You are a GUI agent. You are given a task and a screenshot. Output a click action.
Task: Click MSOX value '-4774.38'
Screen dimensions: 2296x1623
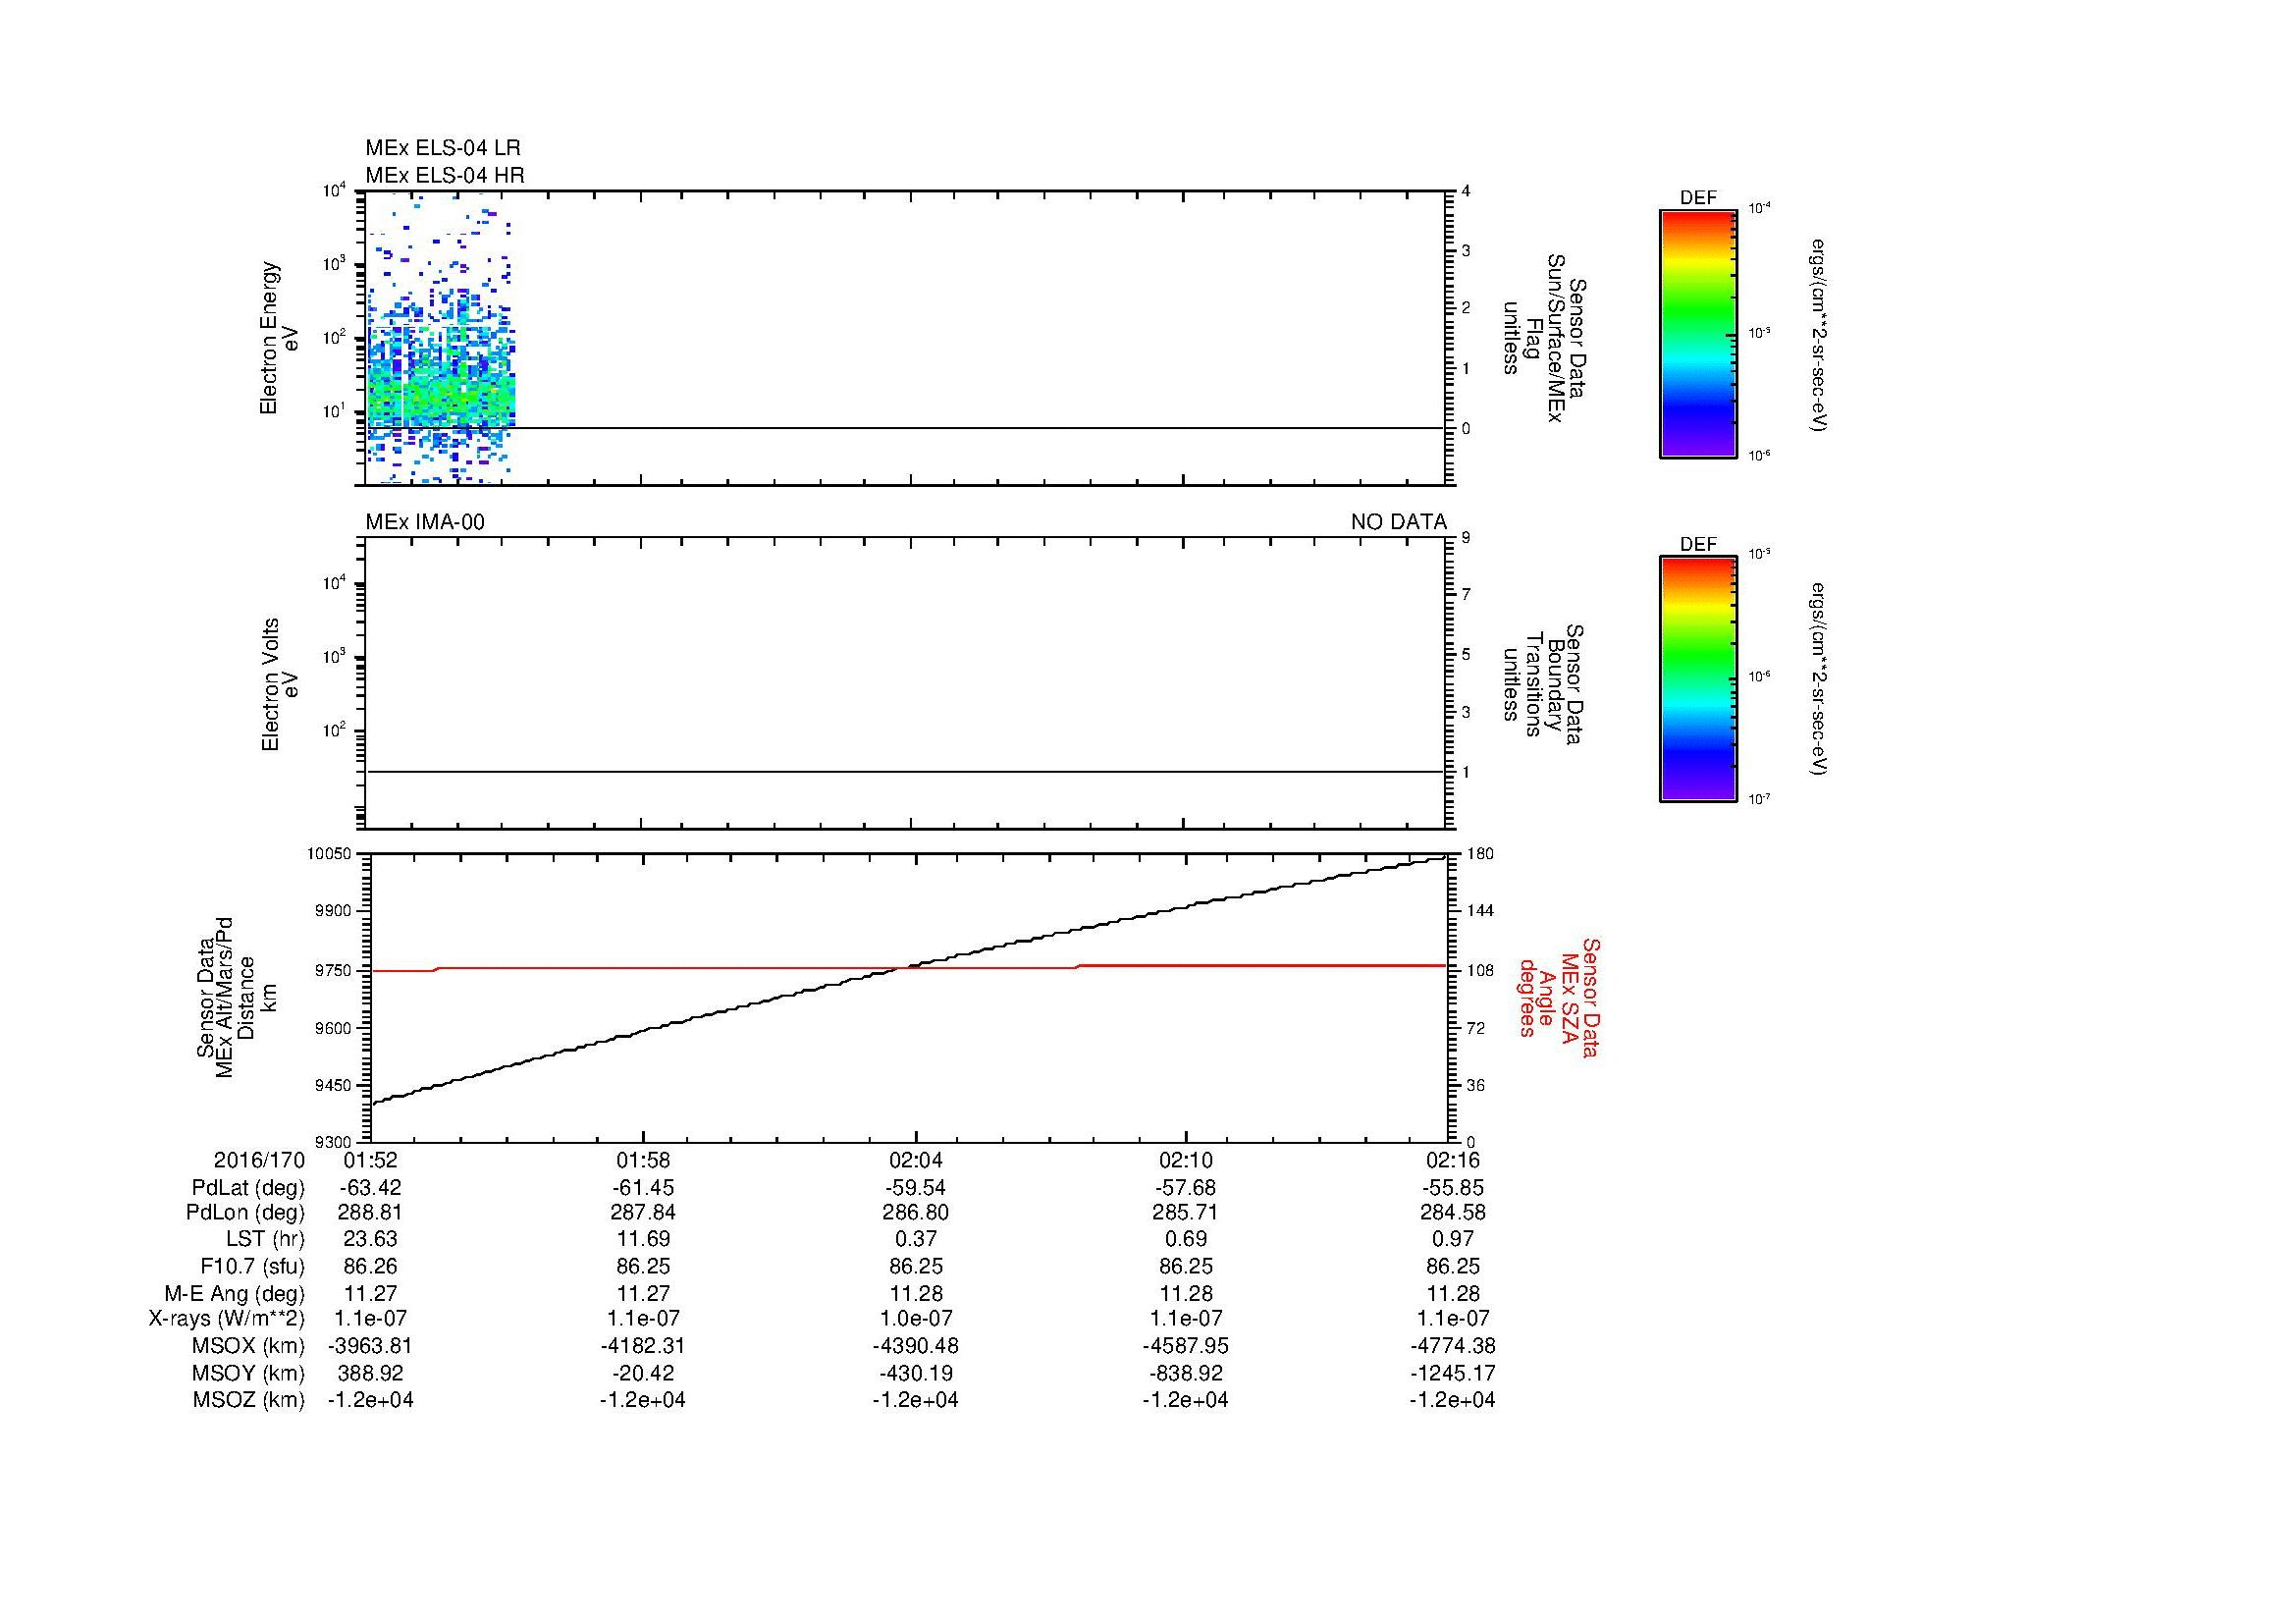click(1452, 1346)
